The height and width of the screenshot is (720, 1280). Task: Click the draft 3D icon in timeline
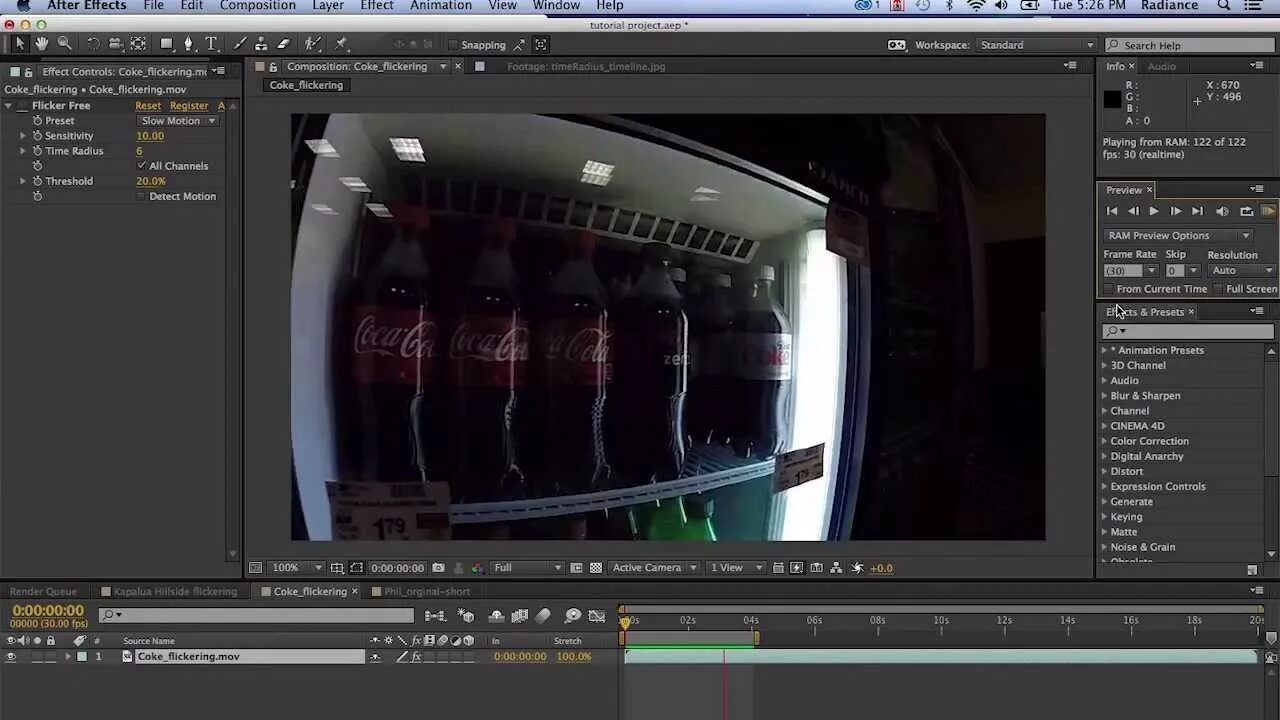point(466,616)
